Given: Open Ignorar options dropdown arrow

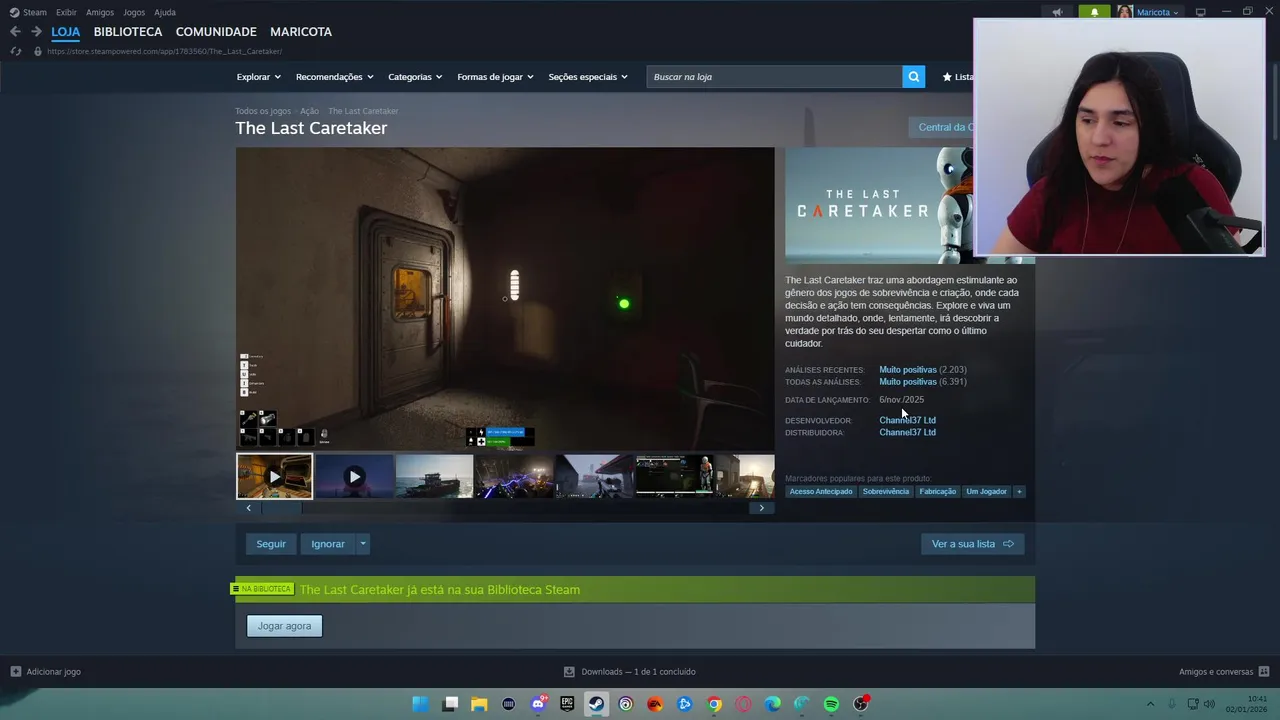Looking at the screenshot, I should tap(363, 544).
